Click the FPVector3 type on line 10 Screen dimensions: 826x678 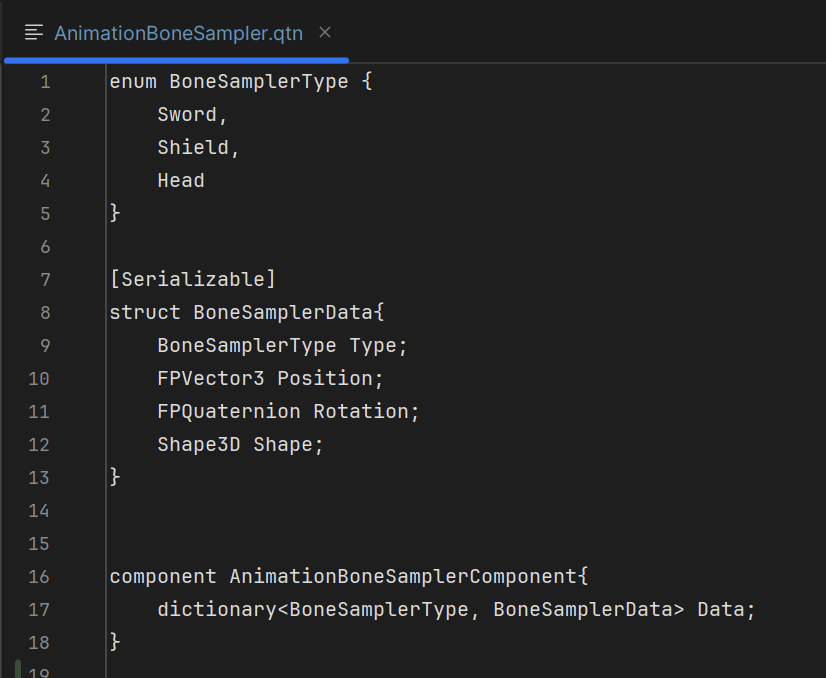(x=212, y=378)
